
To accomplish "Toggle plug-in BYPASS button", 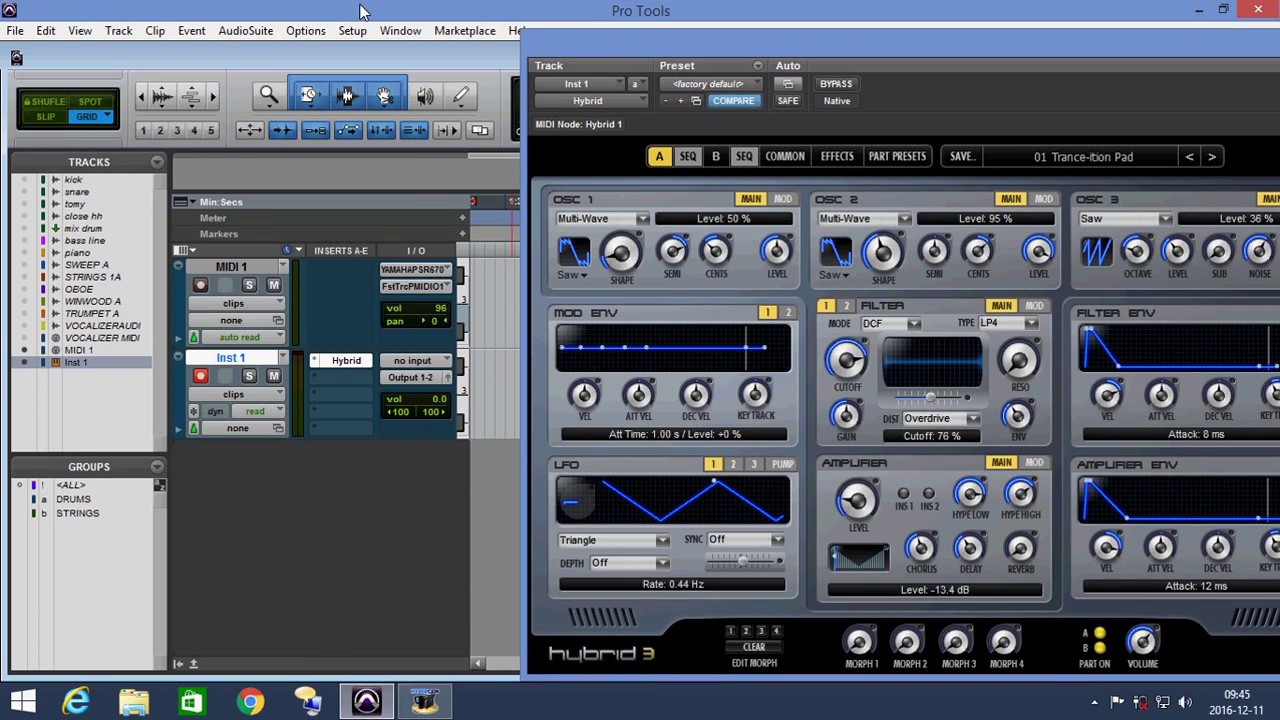I will (836, 84).
